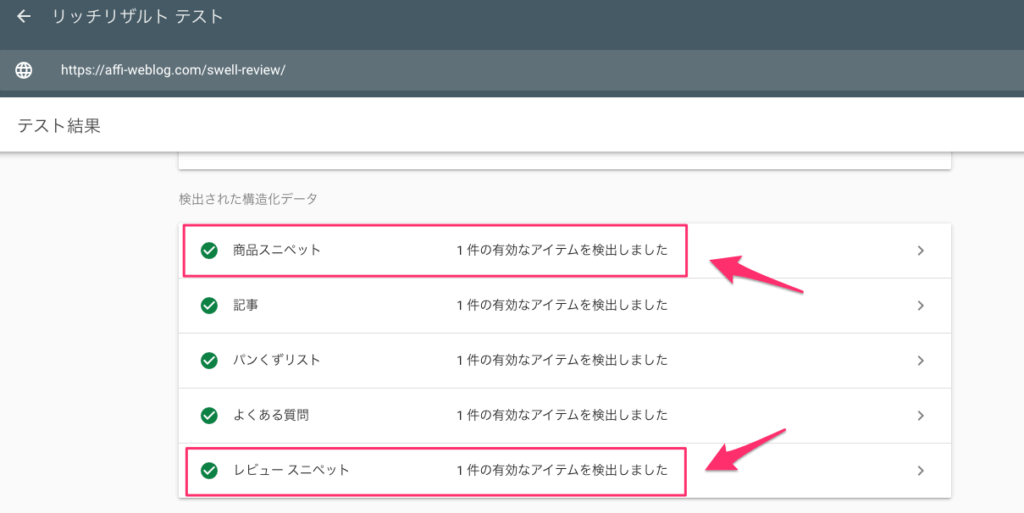The width and height of the screenshot is (1024, 513).
Task: Expand the 商品スニペット row chevron
Action: point(920,251)
